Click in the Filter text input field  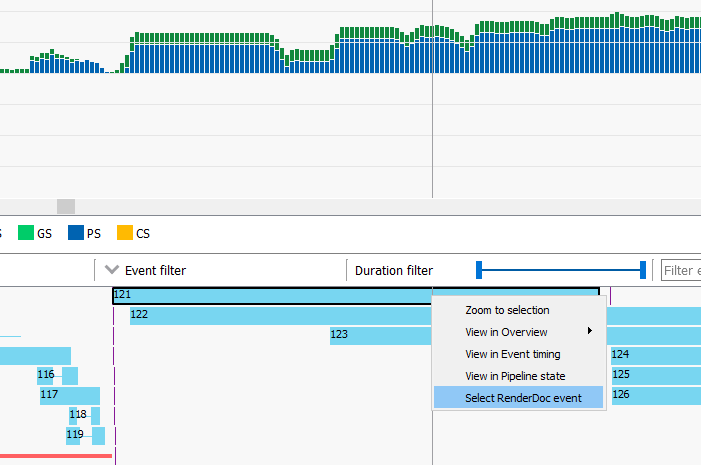(x=681, y=271)
